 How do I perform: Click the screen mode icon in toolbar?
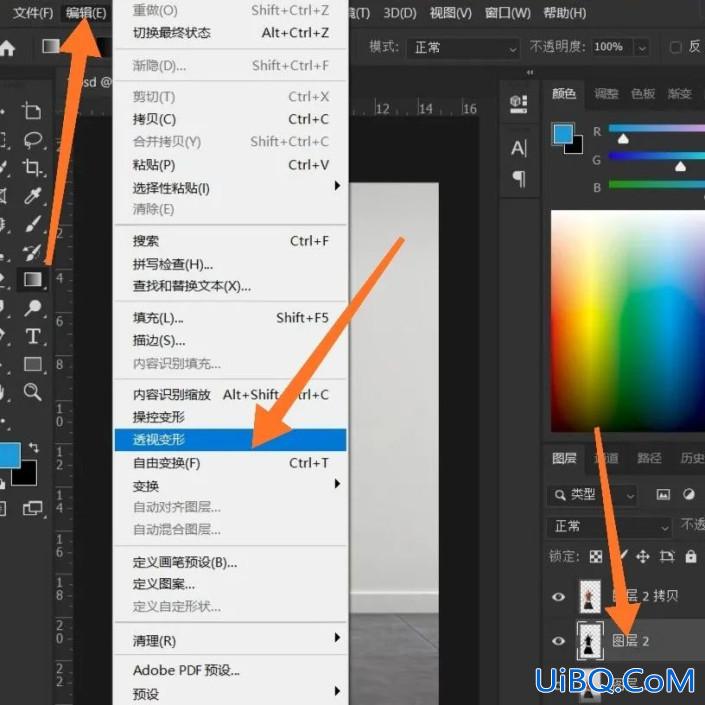[x=32, y=509]
